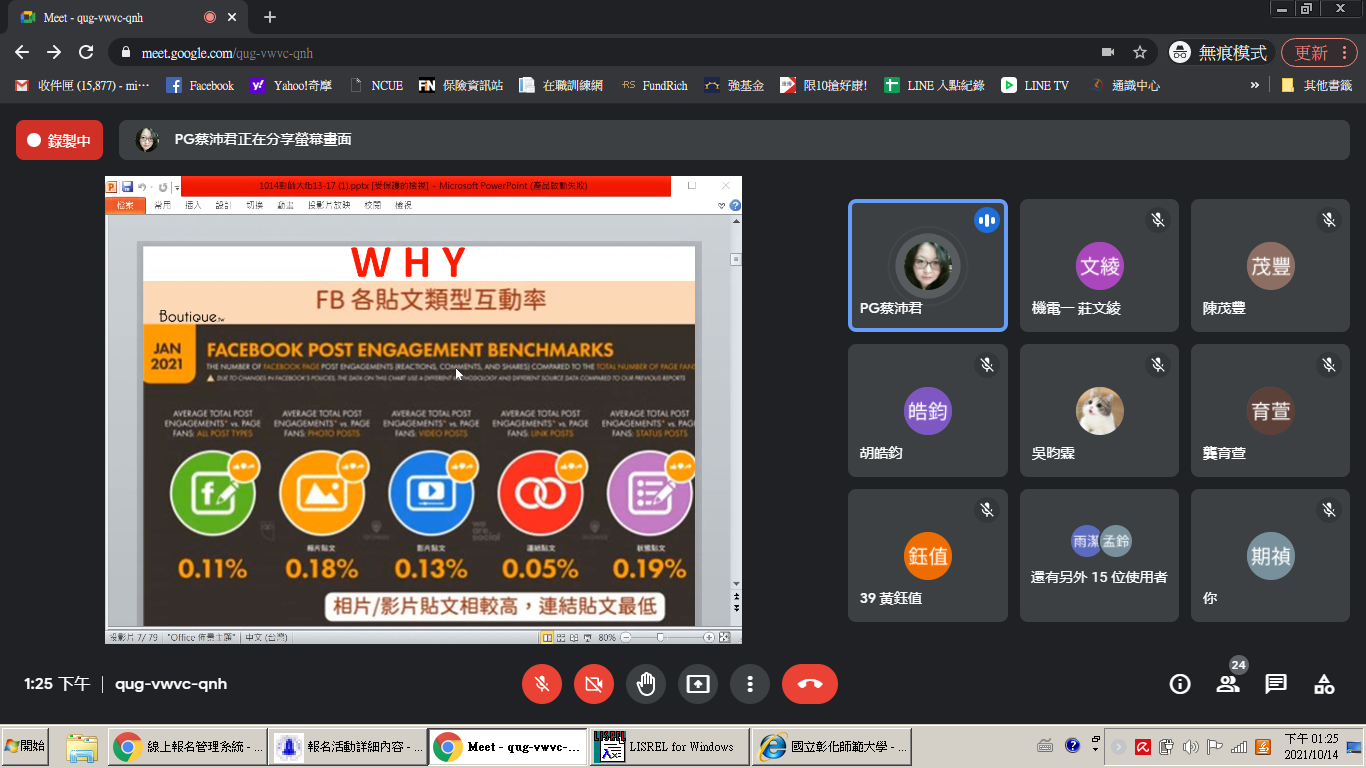Viewport: 1366px width, 768px height.
Task: Click 胡皓鈞 participant tile
Action: [928, 410]
